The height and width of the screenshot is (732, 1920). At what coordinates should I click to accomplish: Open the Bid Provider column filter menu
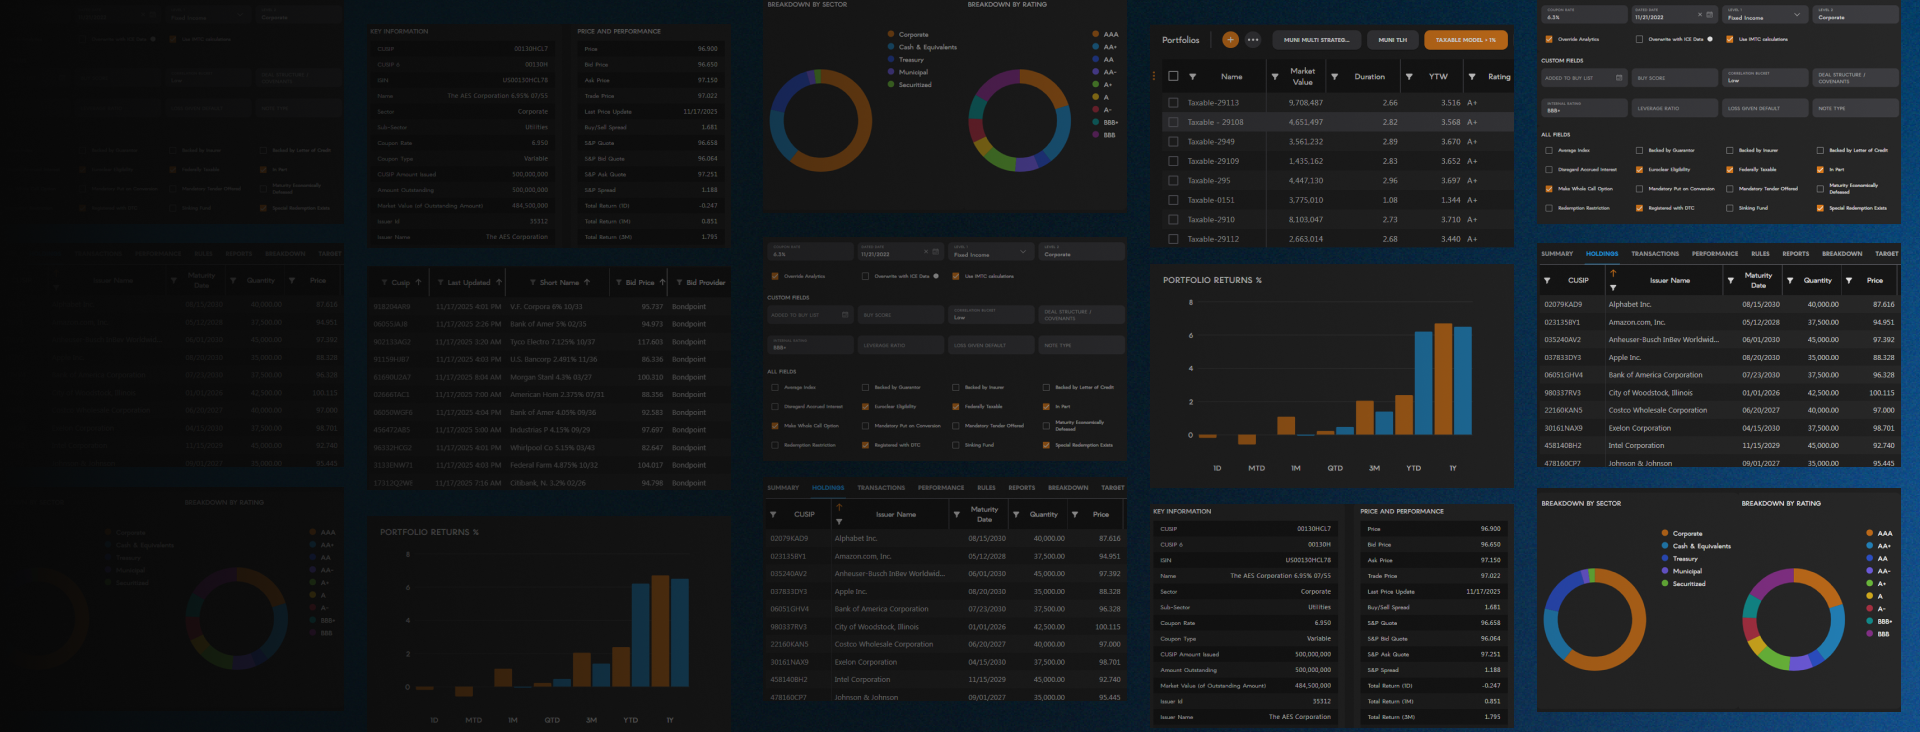679,283
